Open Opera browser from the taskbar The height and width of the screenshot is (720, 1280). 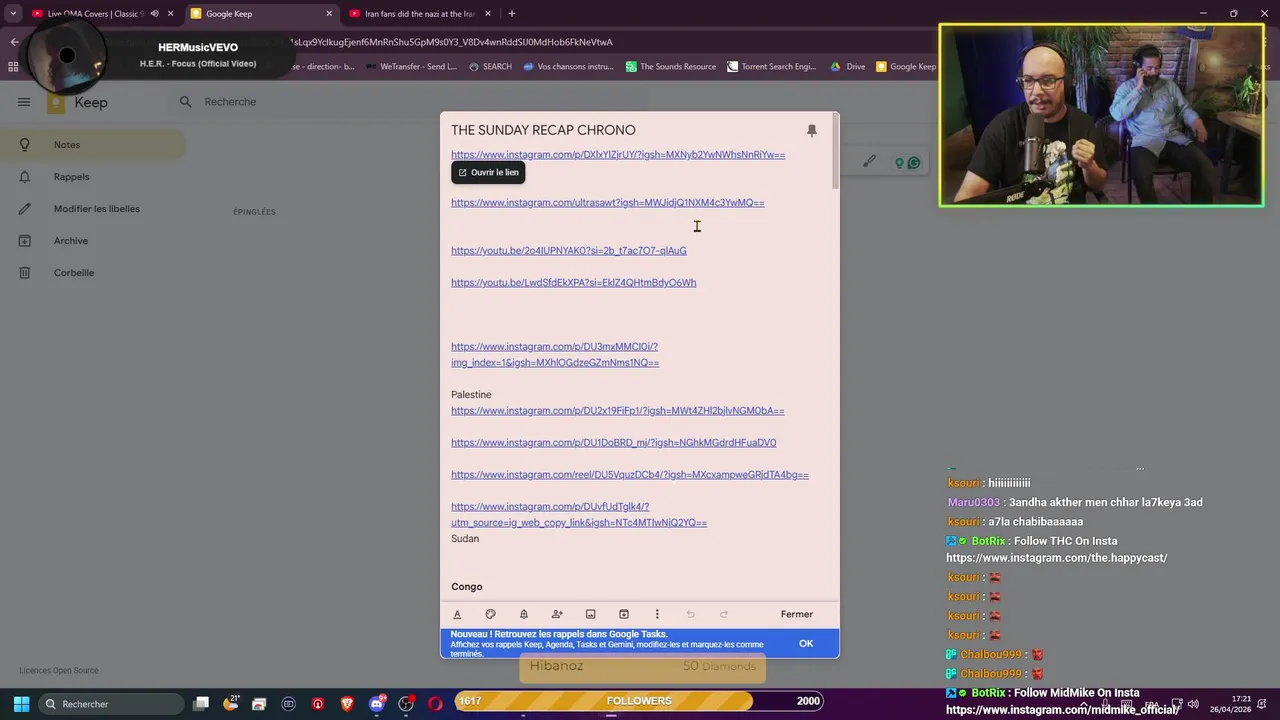[435, 704]
